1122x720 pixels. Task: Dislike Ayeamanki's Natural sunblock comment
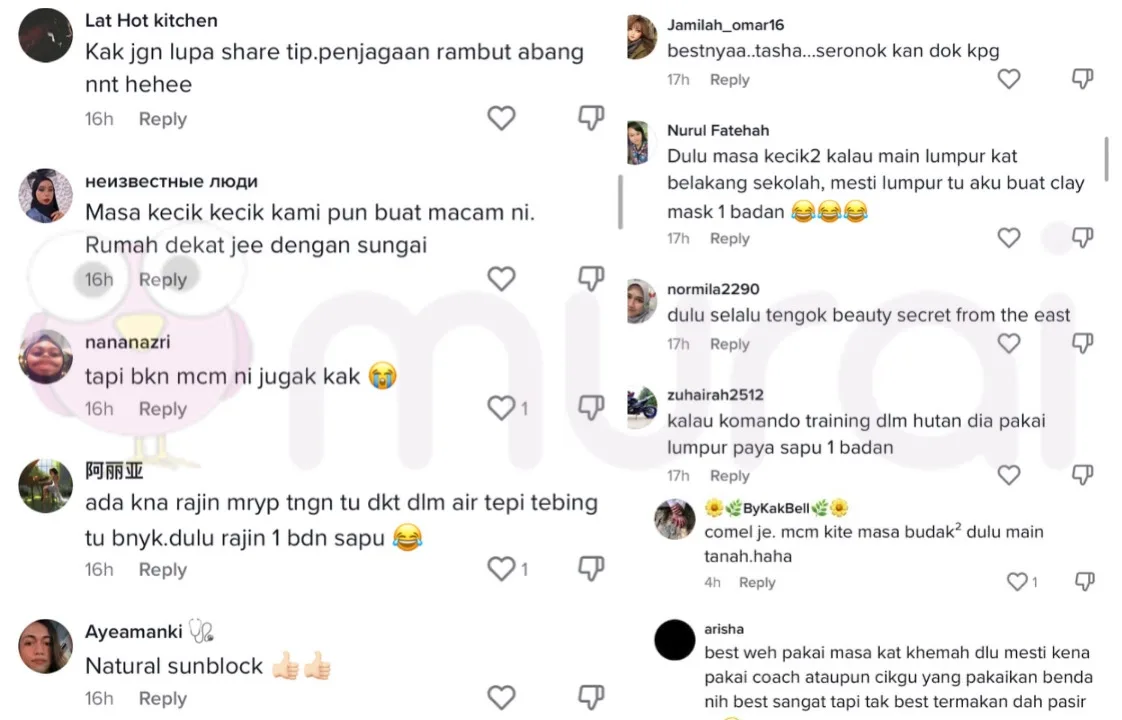click(x=591, y=697)
